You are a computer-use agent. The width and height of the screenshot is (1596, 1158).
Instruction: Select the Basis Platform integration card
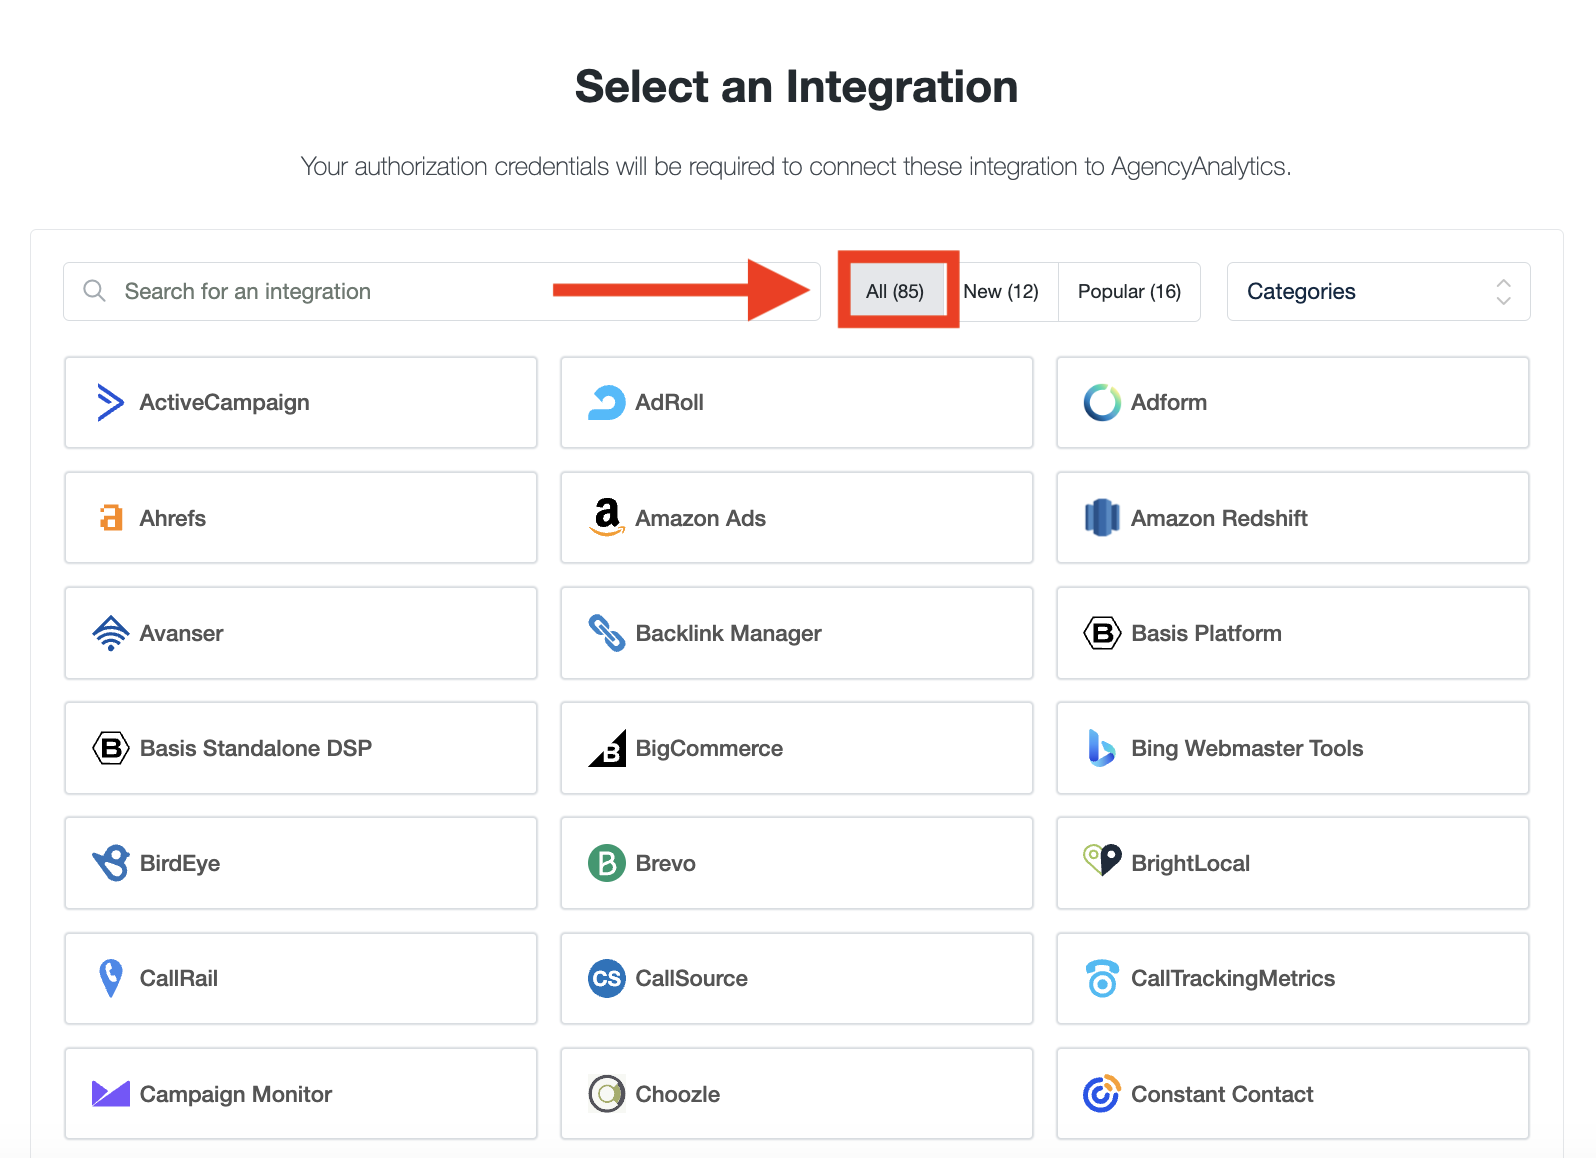(x=1293, y=633)
